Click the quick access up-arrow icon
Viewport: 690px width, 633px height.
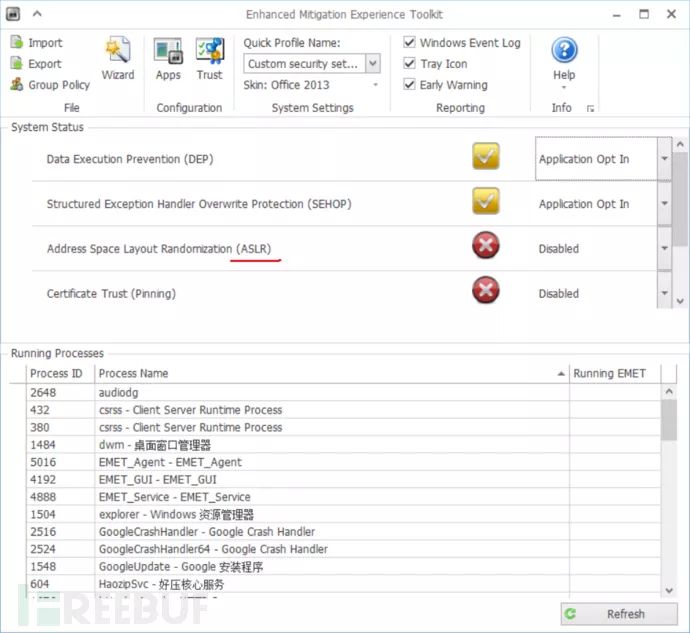coord(37,14)
